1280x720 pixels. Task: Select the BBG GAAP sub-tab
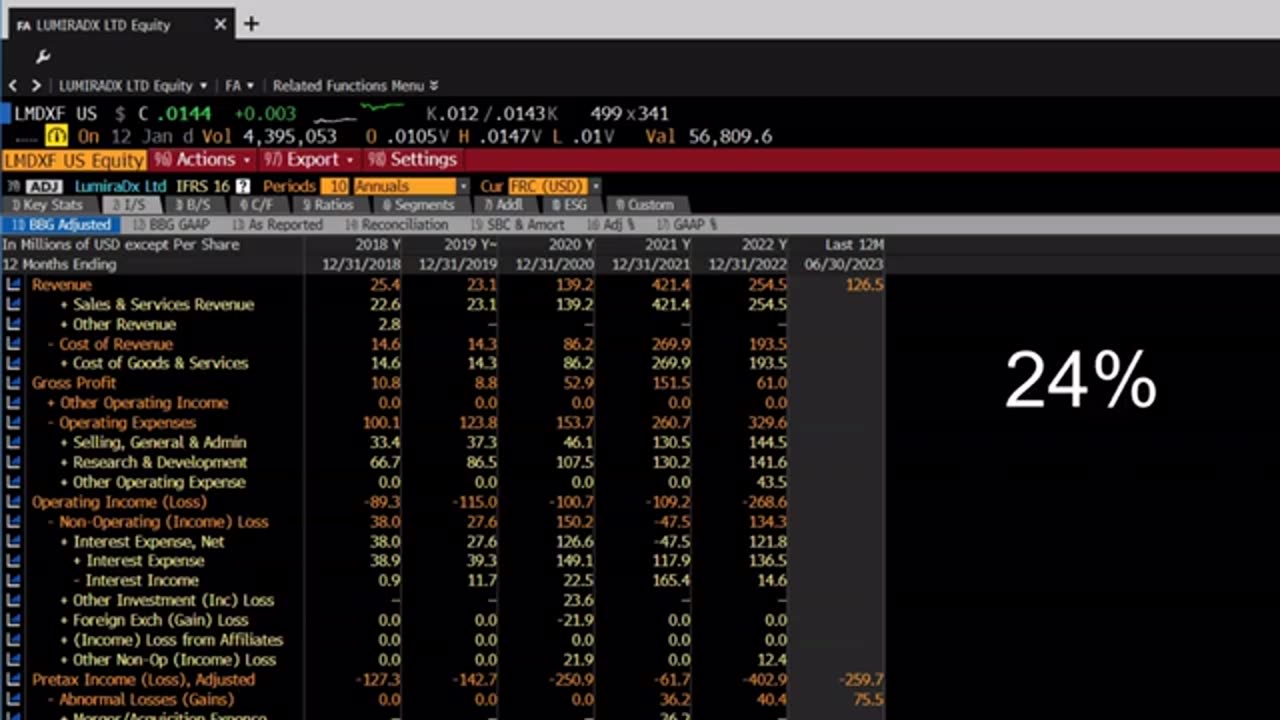pos(170,225)
